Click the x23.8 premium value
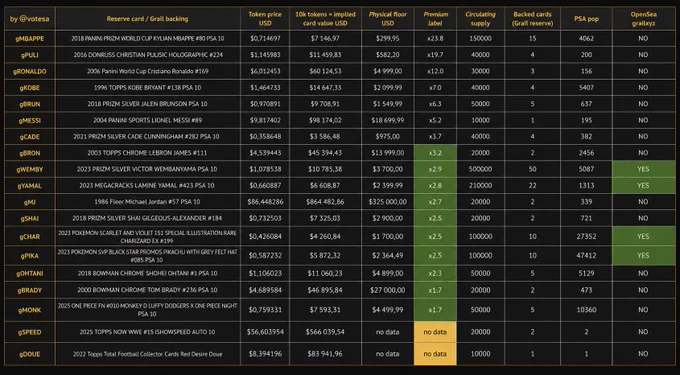 tap(435, 39)
